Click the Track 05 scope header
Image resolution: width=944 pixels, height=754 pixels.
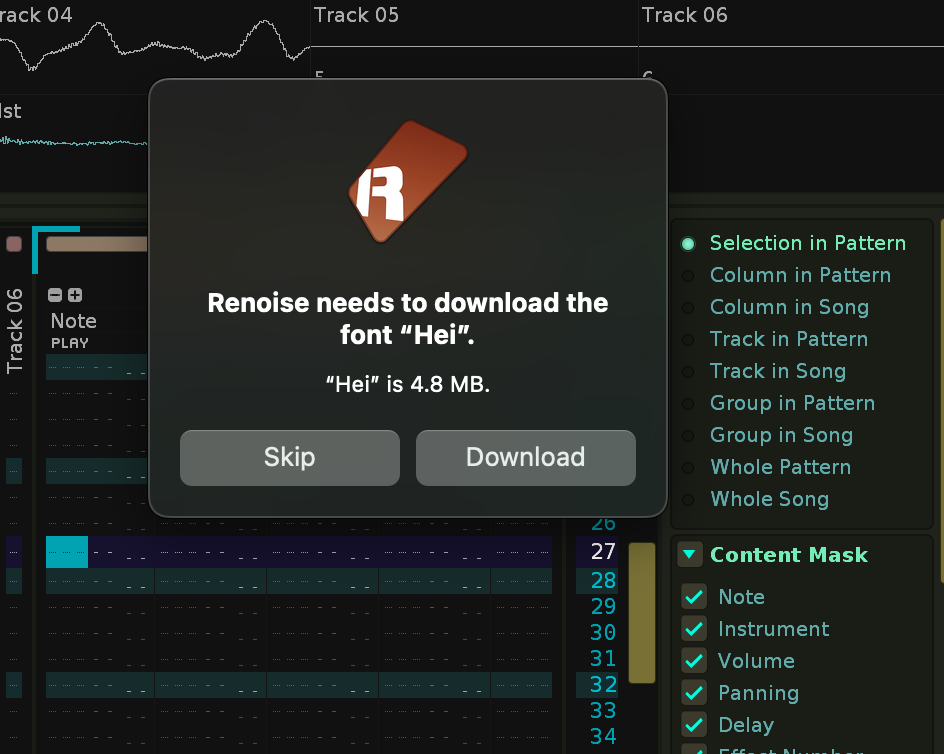tap(356, 14)
